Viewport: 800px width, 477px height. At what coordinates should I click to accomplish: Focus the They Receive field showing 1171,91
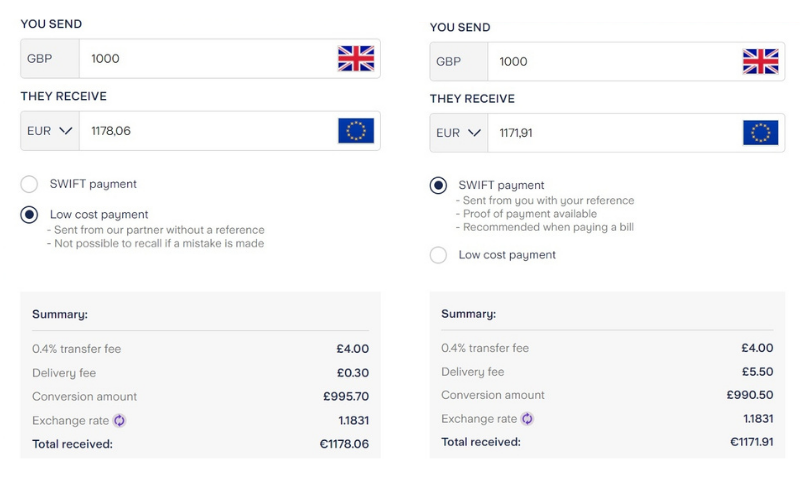610,133
